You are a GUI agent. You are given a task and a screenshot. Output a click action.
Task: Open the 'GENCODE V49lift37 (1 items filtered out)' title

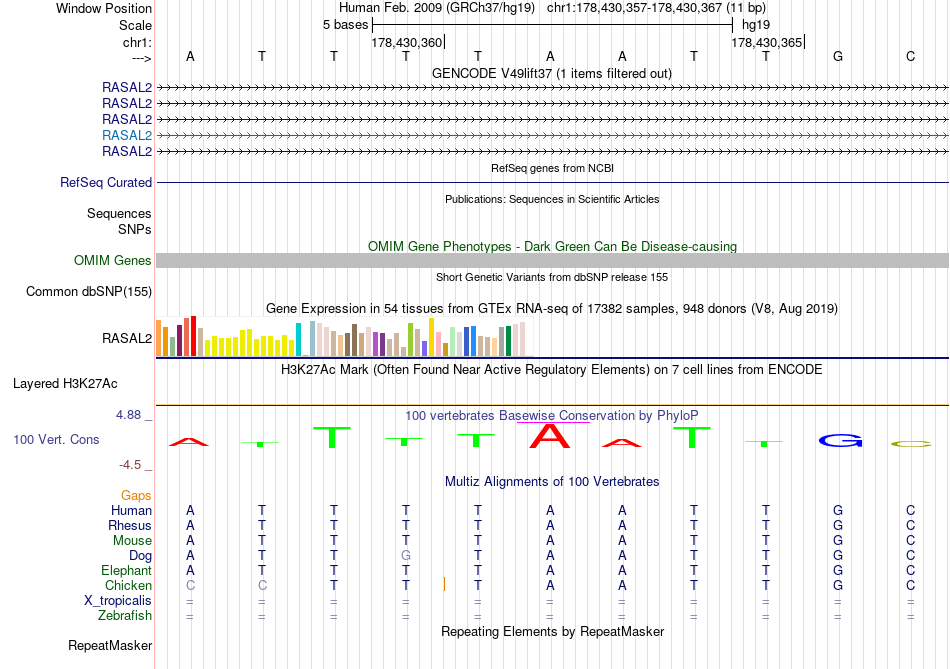pos(551,73)
